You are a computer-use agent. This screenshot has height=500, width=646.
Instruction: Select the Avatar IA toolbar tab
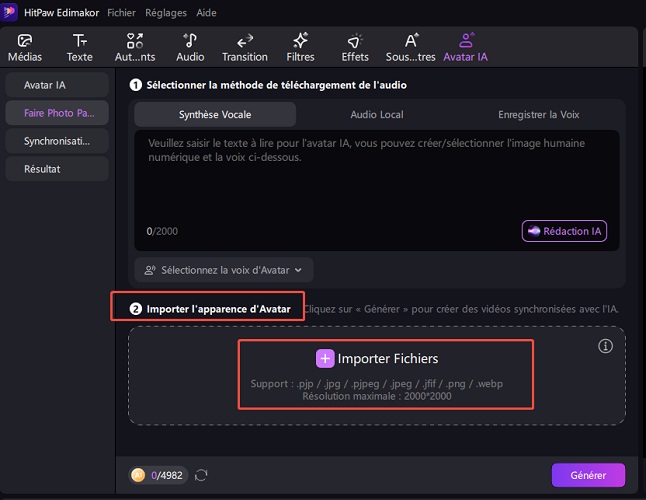[x=466, y=48]
